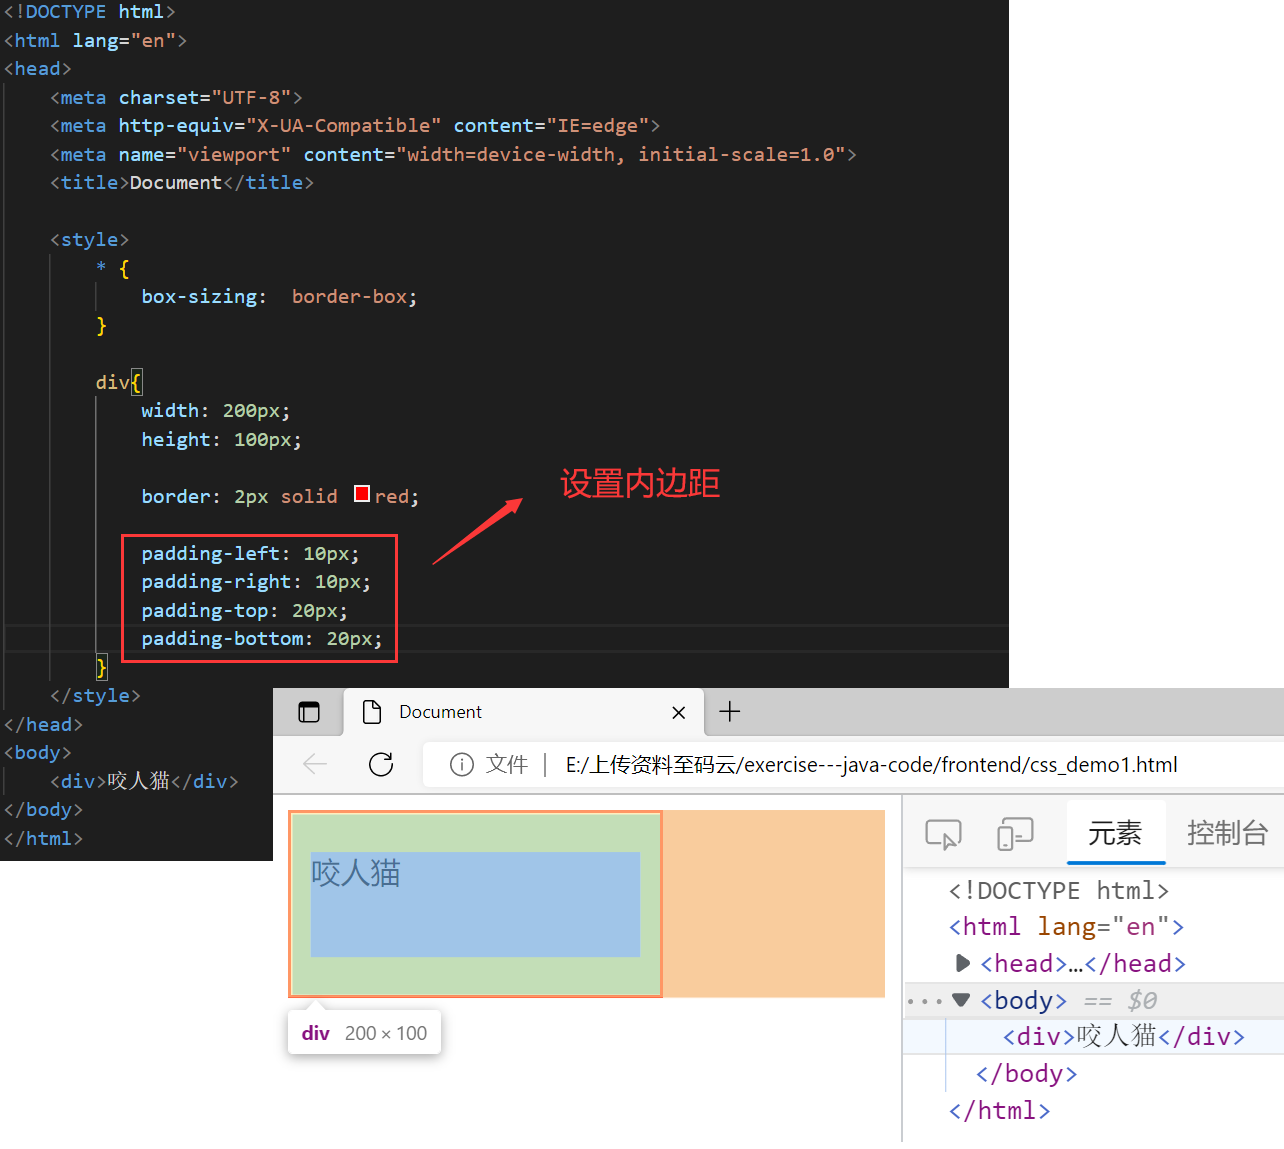This screenshot has height=1149, width=1284.
Task: Select the <!DOCTYPE html> row in DevTools
Action: pyautogui.click(x=1059, y=890)
